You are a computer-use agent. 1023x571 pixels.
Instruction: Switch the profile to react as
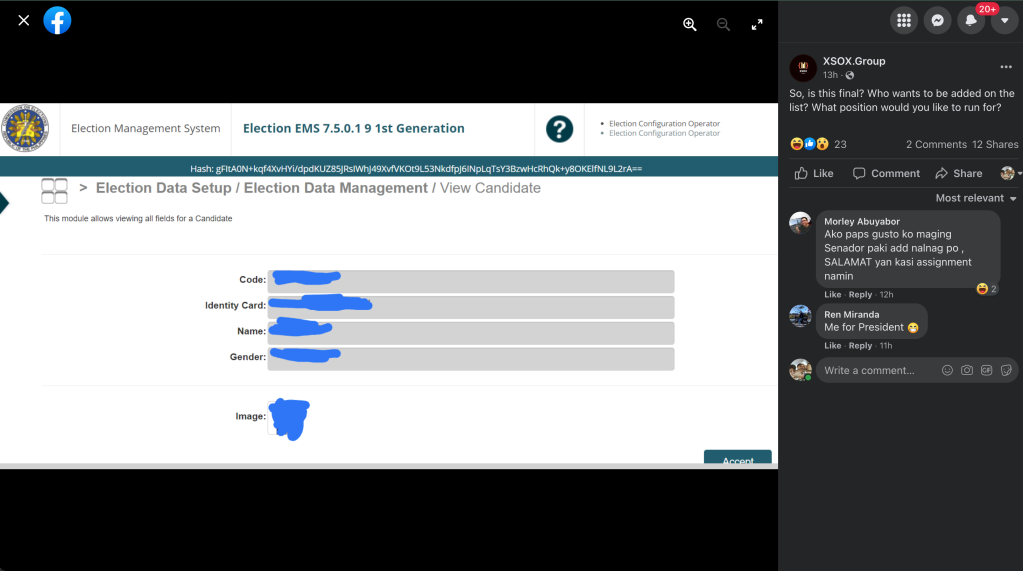(1011, 173)
